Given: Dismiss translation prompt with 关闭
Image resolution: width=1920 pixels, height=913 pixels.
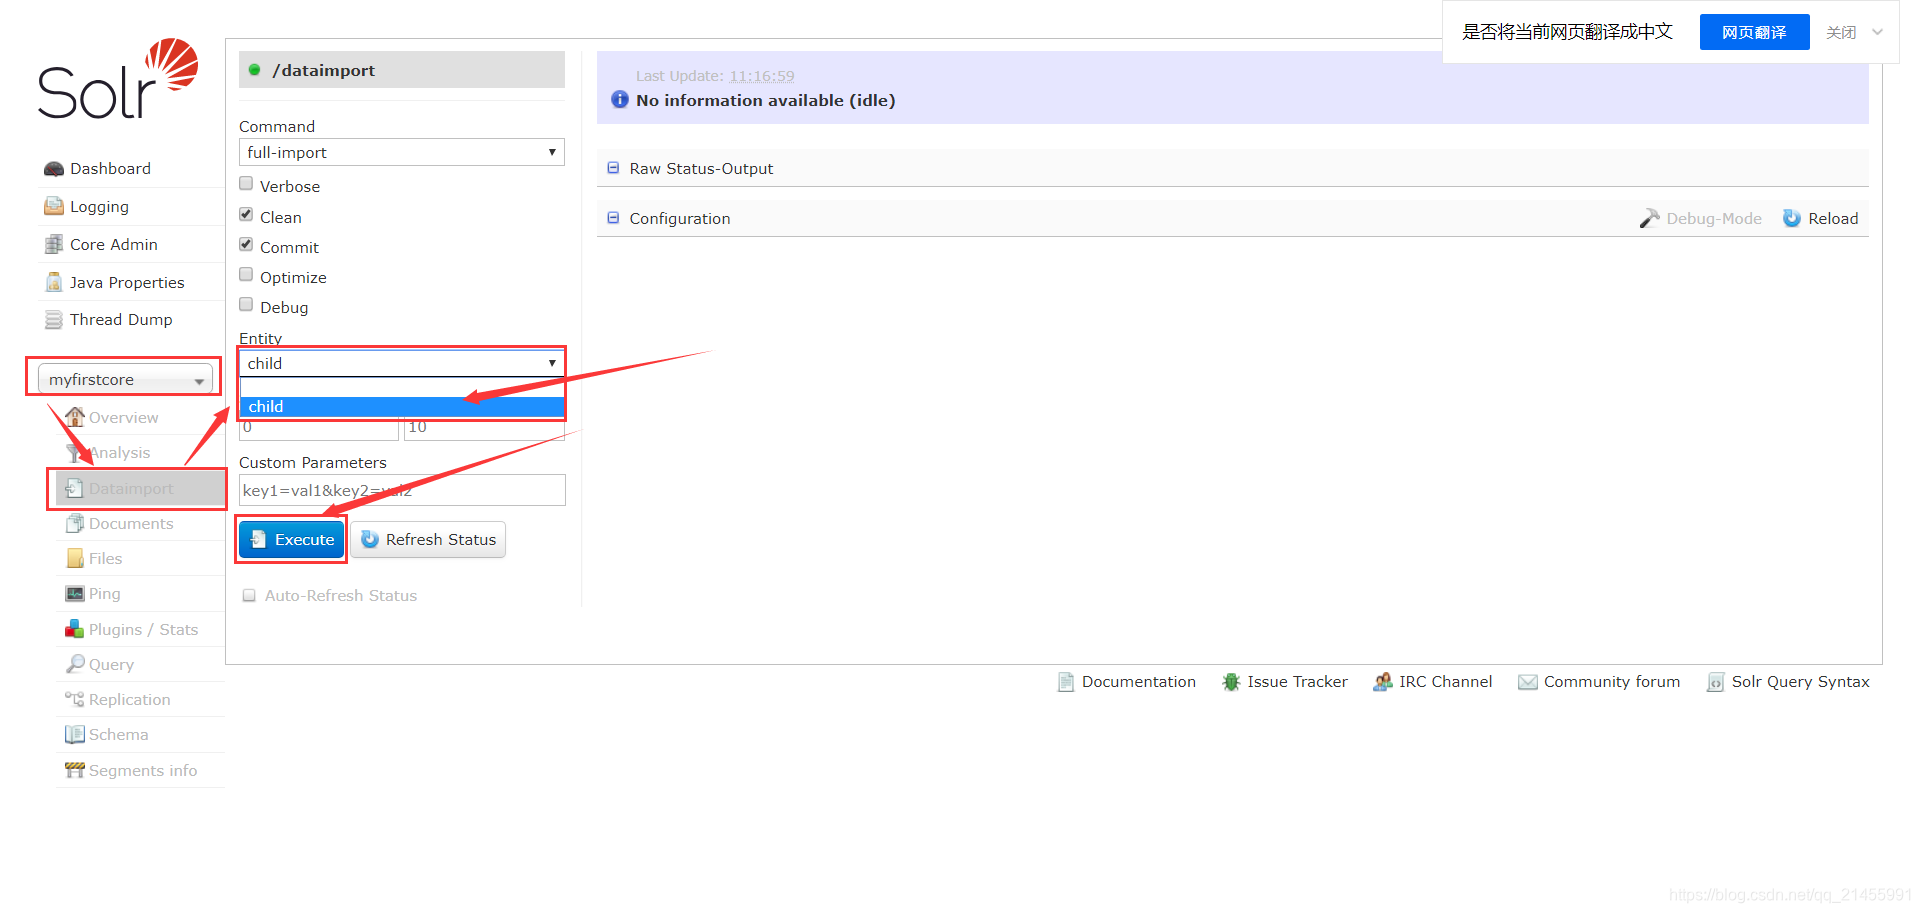Looking at the screenshot, I should pyautogui.click(x=1841, y=32).
